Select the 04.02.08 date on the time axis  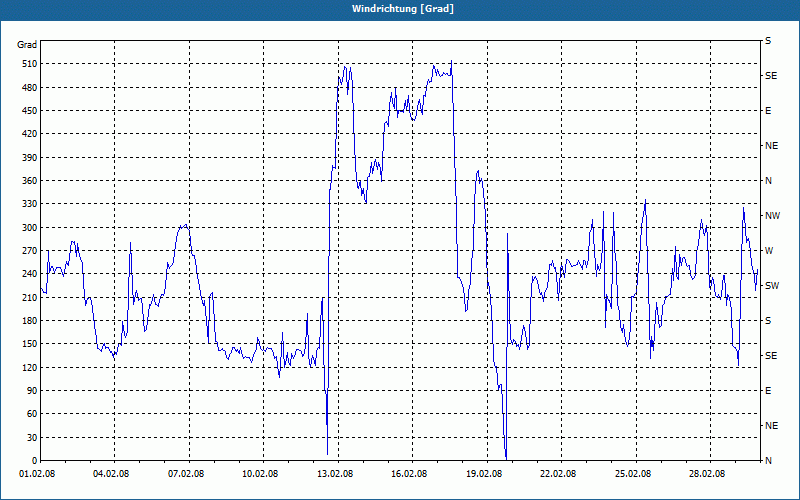[111, 474]
